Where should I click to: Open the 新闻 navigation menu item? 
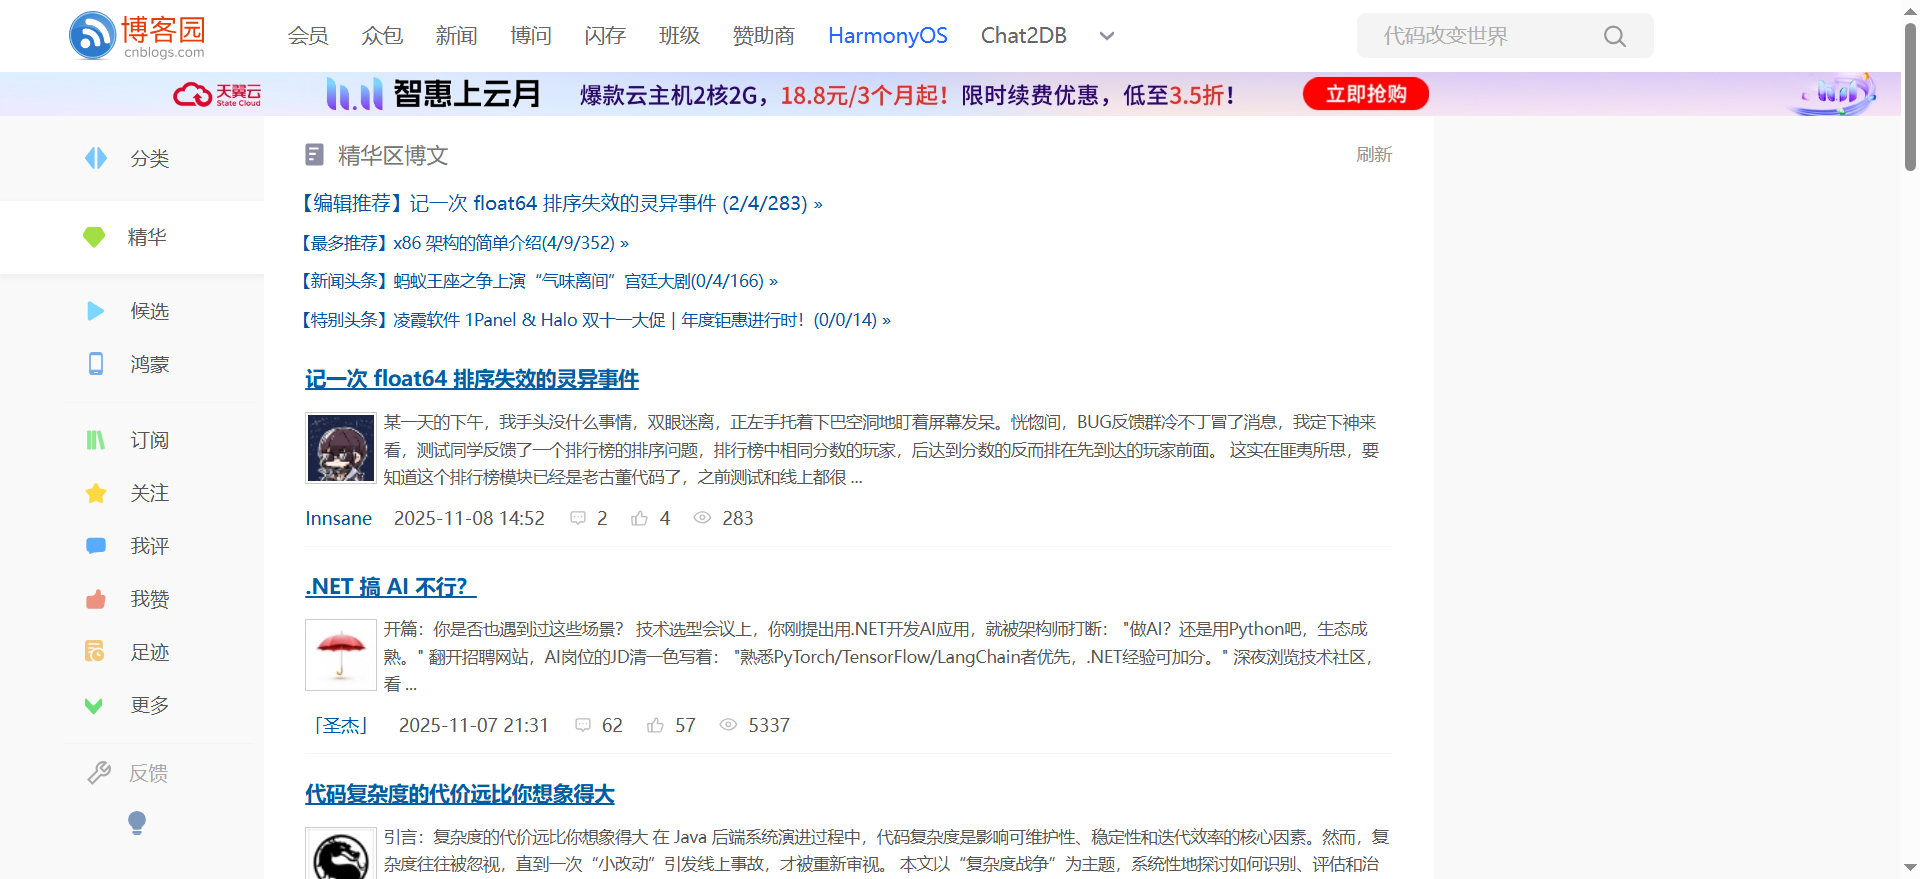tap(456, 36)
